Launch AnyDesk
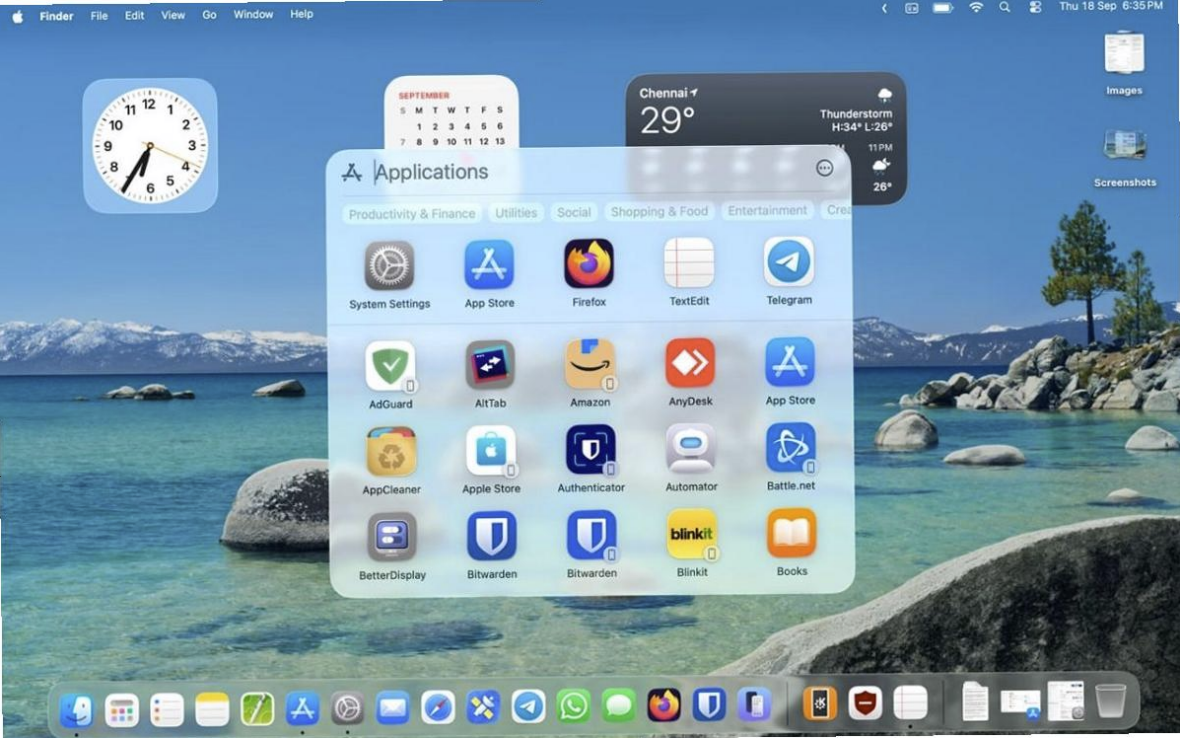 690,363
